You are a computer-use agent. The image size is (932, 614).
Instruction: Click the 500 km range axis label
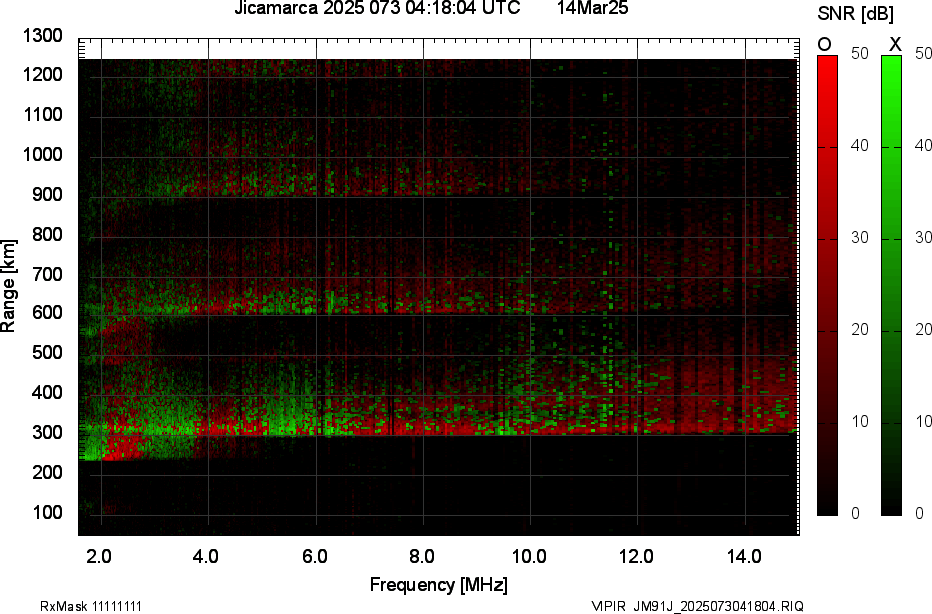click(47, 352)
